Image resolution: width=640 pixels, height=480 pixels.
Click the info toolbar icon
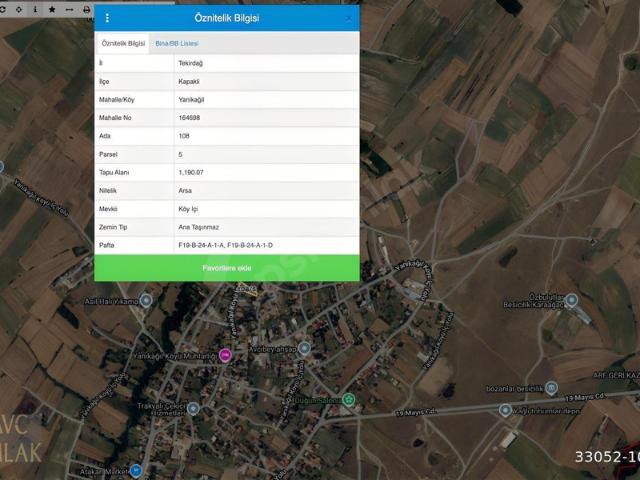coord(36,9)
